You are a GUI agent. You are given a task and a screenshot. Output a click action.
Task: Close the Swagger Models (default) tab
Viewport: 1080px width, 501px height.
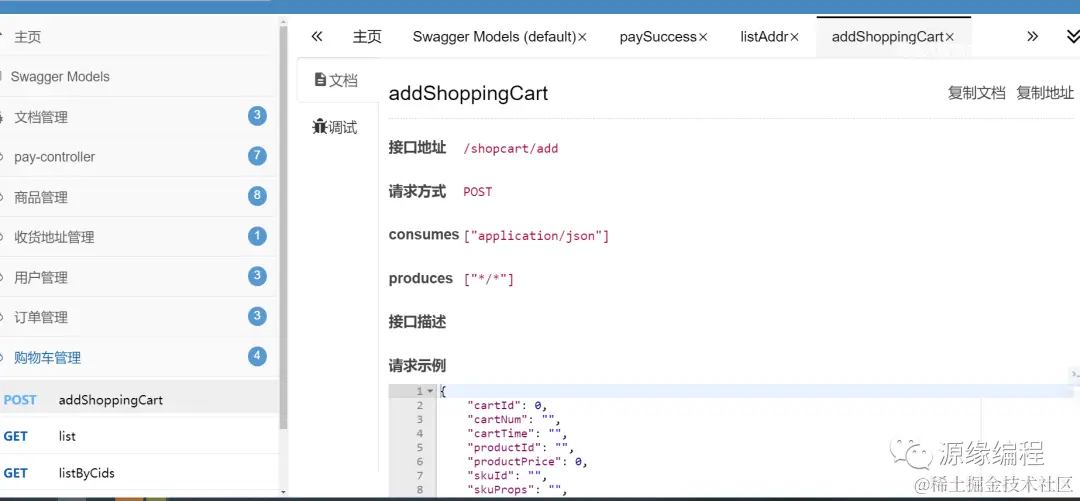pyautogui.click(x=582, y=37)
